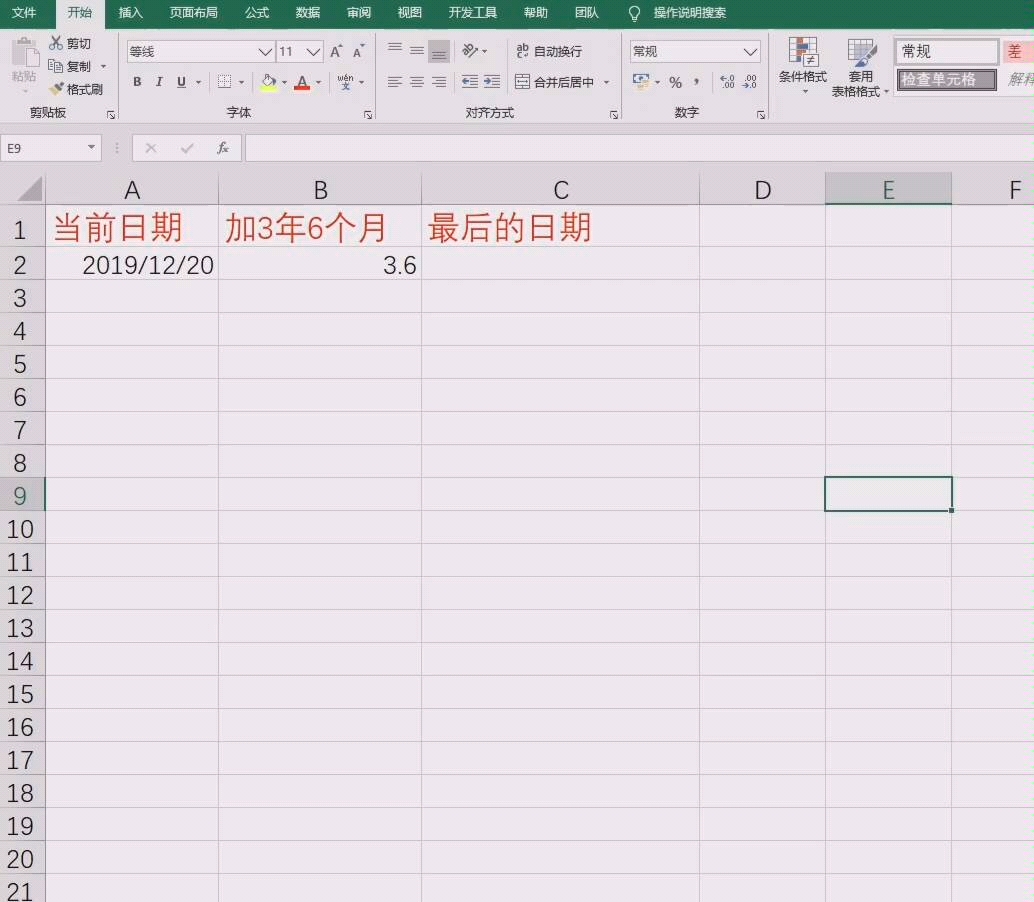Select cell B2 containing 3.6
This screenshot has height=902, width=1034.
tap(320, 264)
